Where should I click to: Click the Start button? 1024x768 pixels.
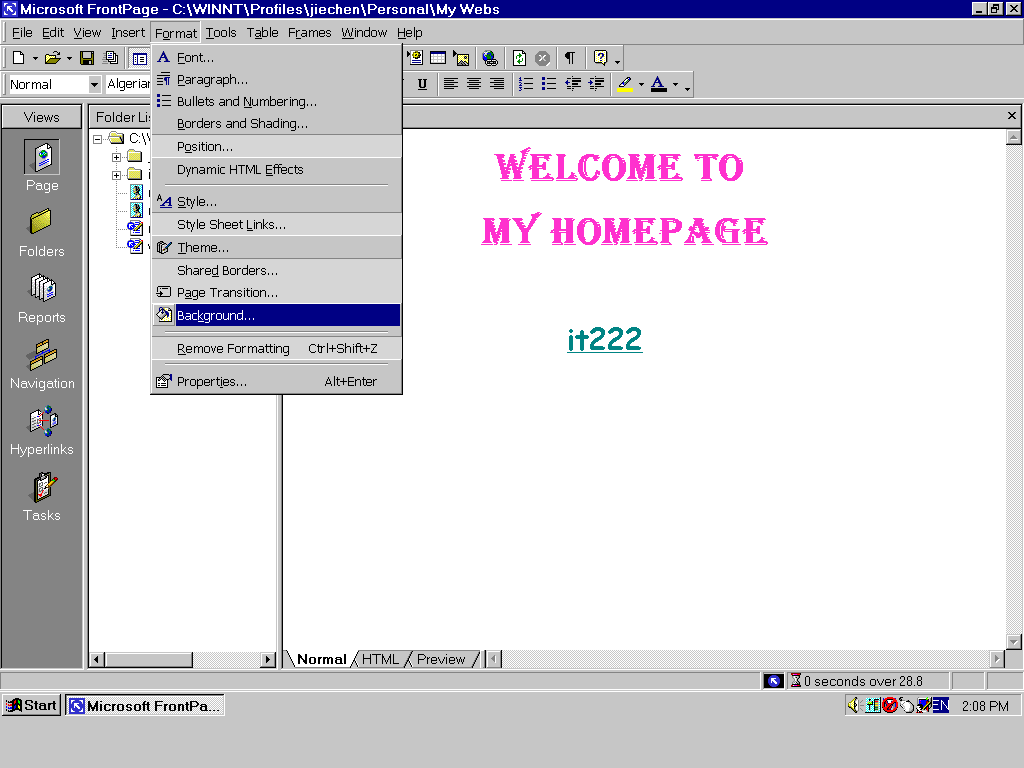(x=31, y=705)
